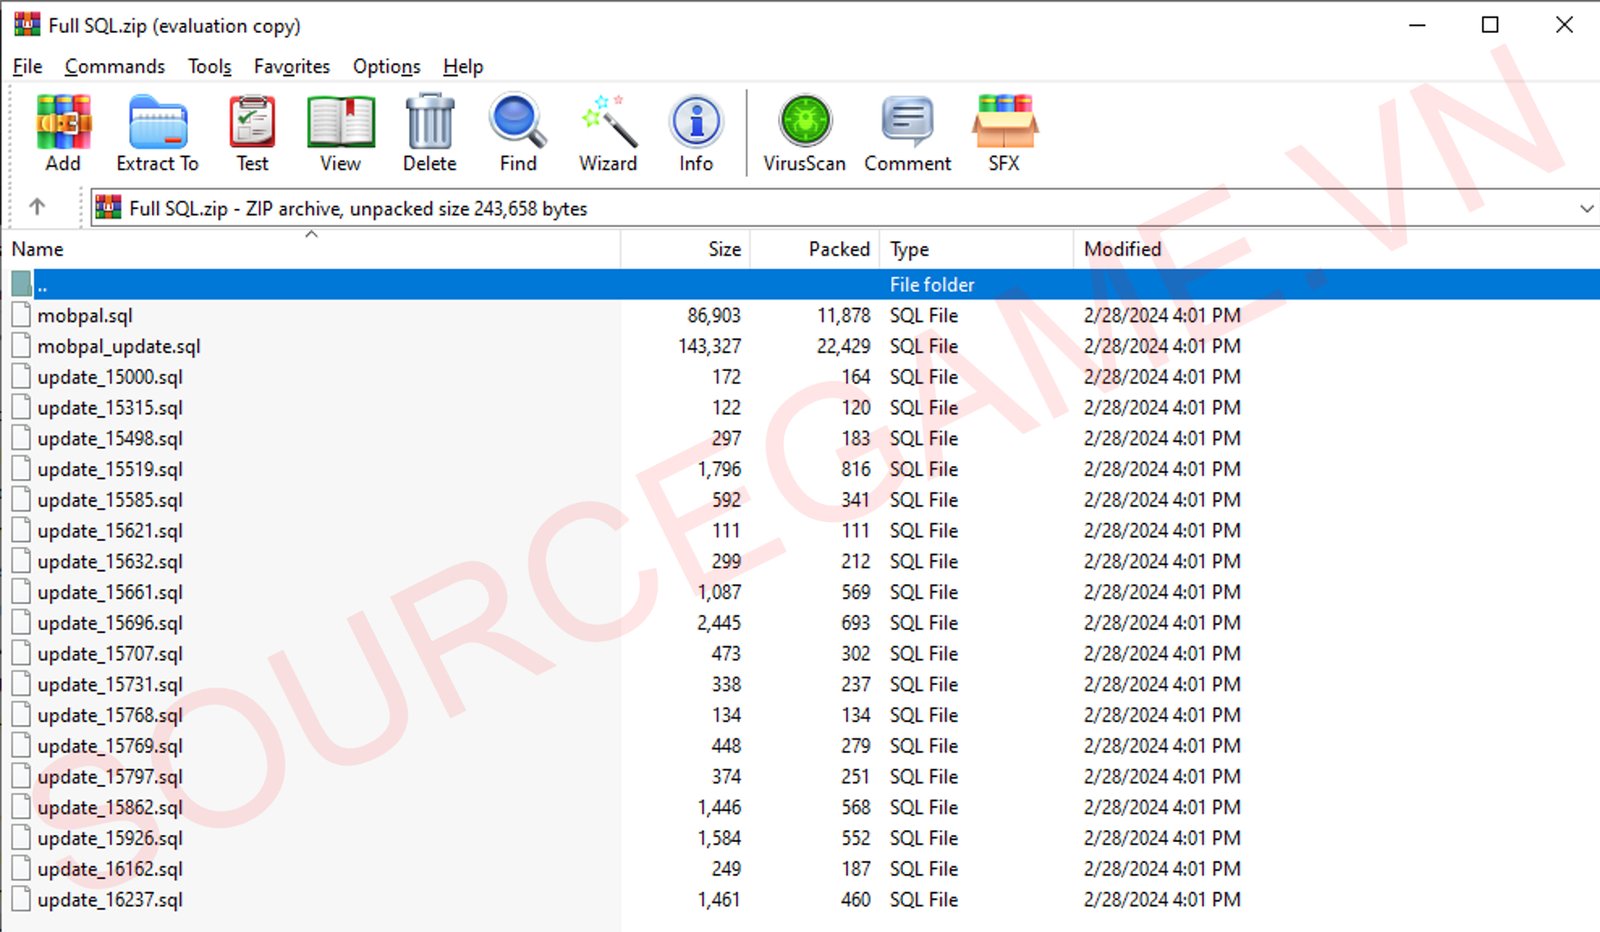Screen dimensions: 1600x932
Task: Click the Extract To toolbar icon
Action: point(157,133)
